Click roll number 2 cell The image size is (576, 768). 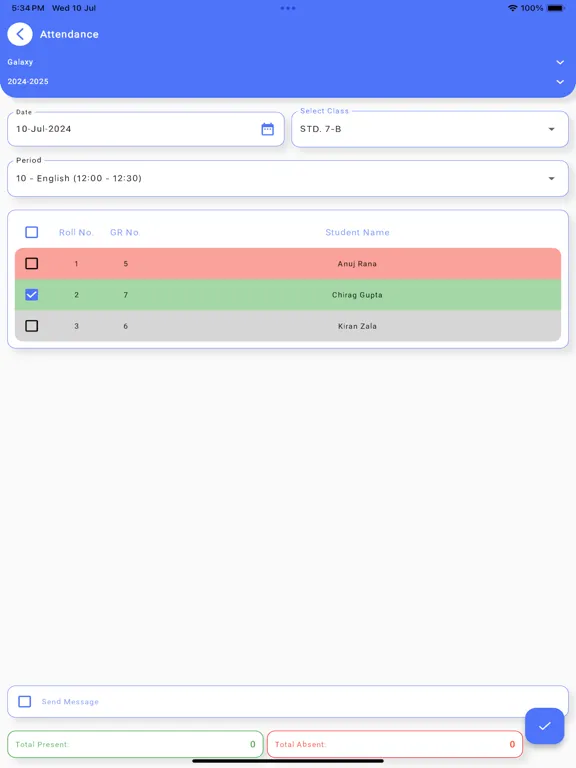coord(76,295)
